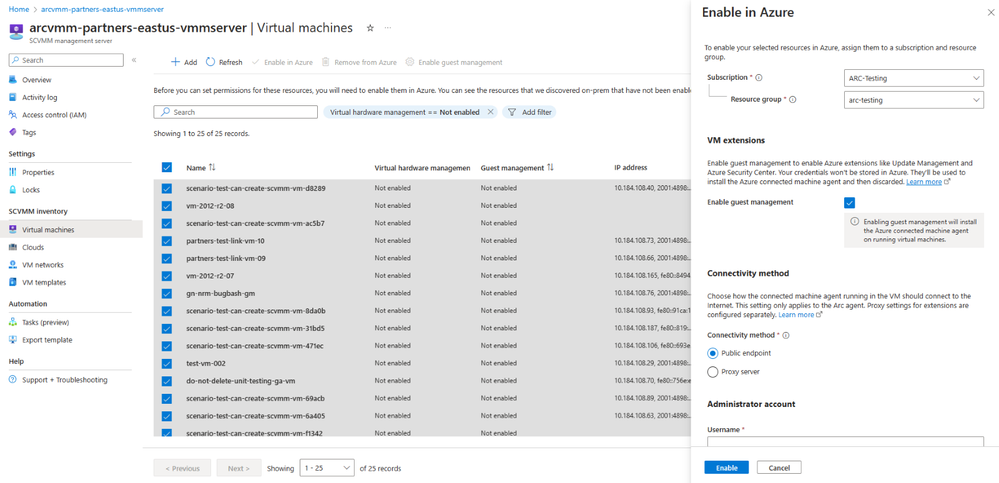Click the Enable button

point(726,468)
